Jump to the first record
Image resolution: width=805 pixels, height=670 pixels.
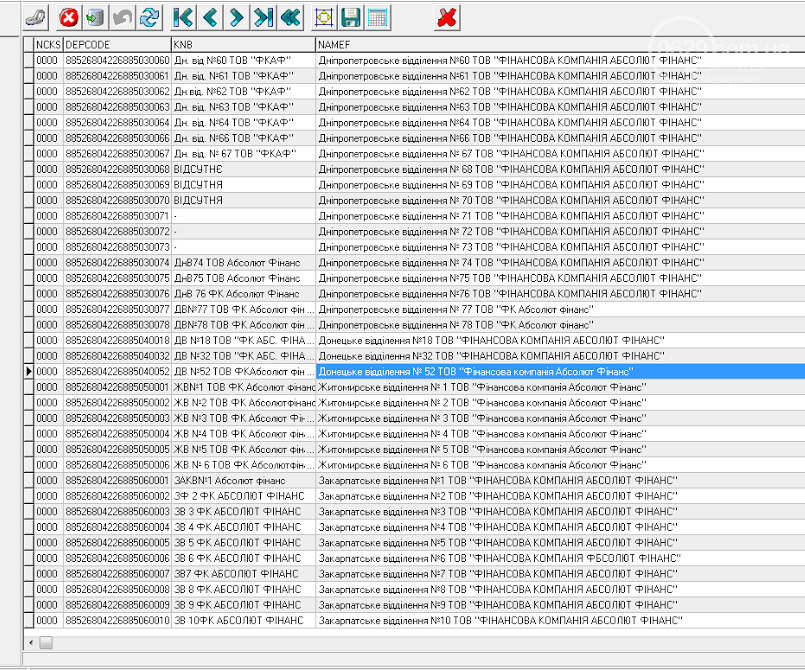tap(183, 17)
